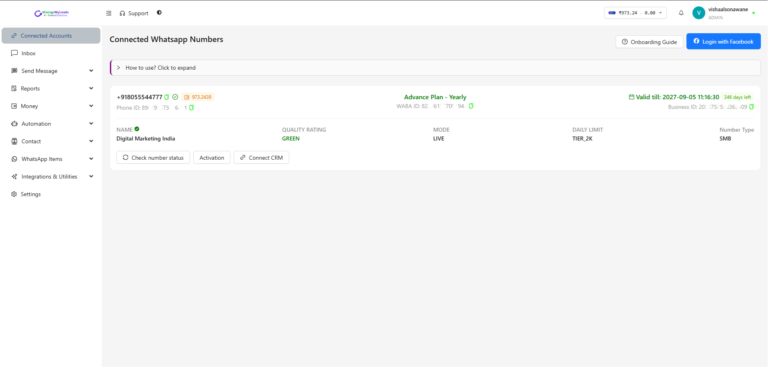Click the 973.2439 balance badge
The image size is (768, 367).
(x=198, y=97)
